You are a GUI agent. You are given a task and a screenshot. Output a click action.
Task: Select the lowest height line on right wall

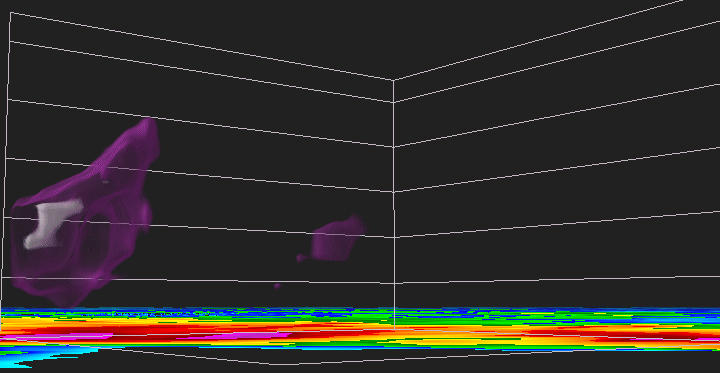pyautogui.click(x=557, y=280)
